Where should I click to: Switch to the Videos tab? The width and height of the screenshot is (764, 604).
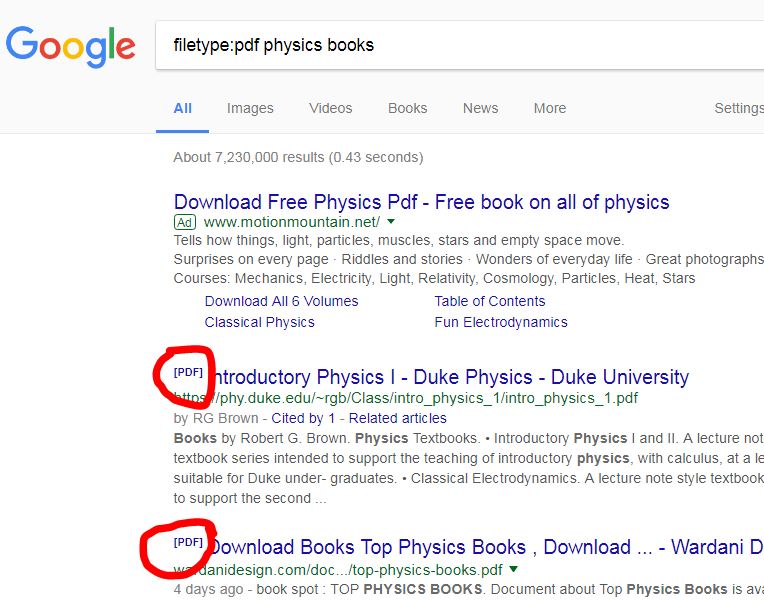tap(330, 108)
